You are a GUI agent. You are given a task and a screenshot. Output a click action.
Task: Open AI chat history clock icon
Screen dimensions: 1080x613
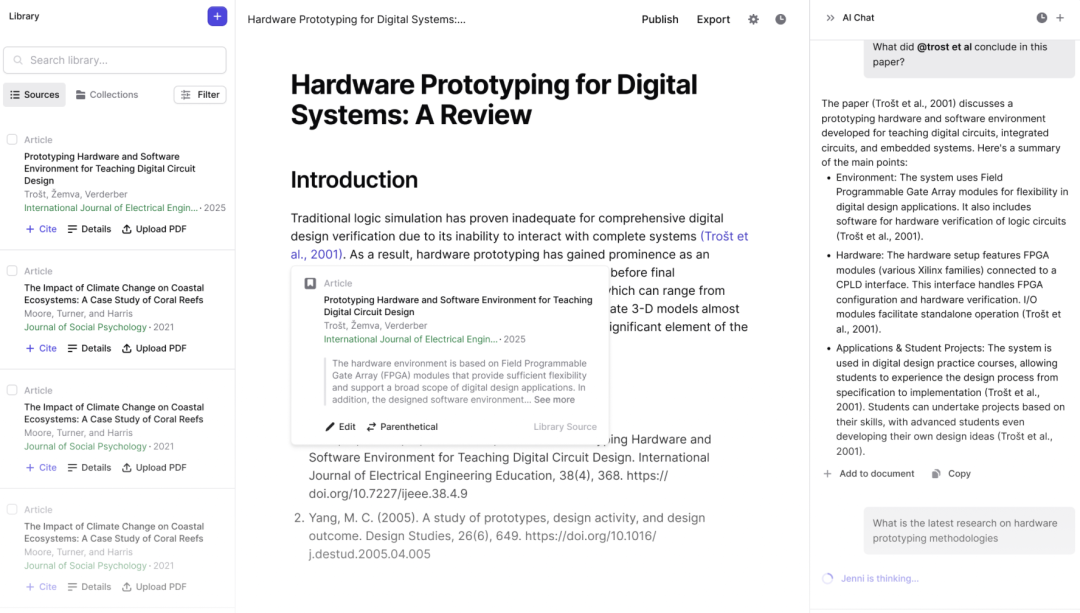click(1041, 18)
